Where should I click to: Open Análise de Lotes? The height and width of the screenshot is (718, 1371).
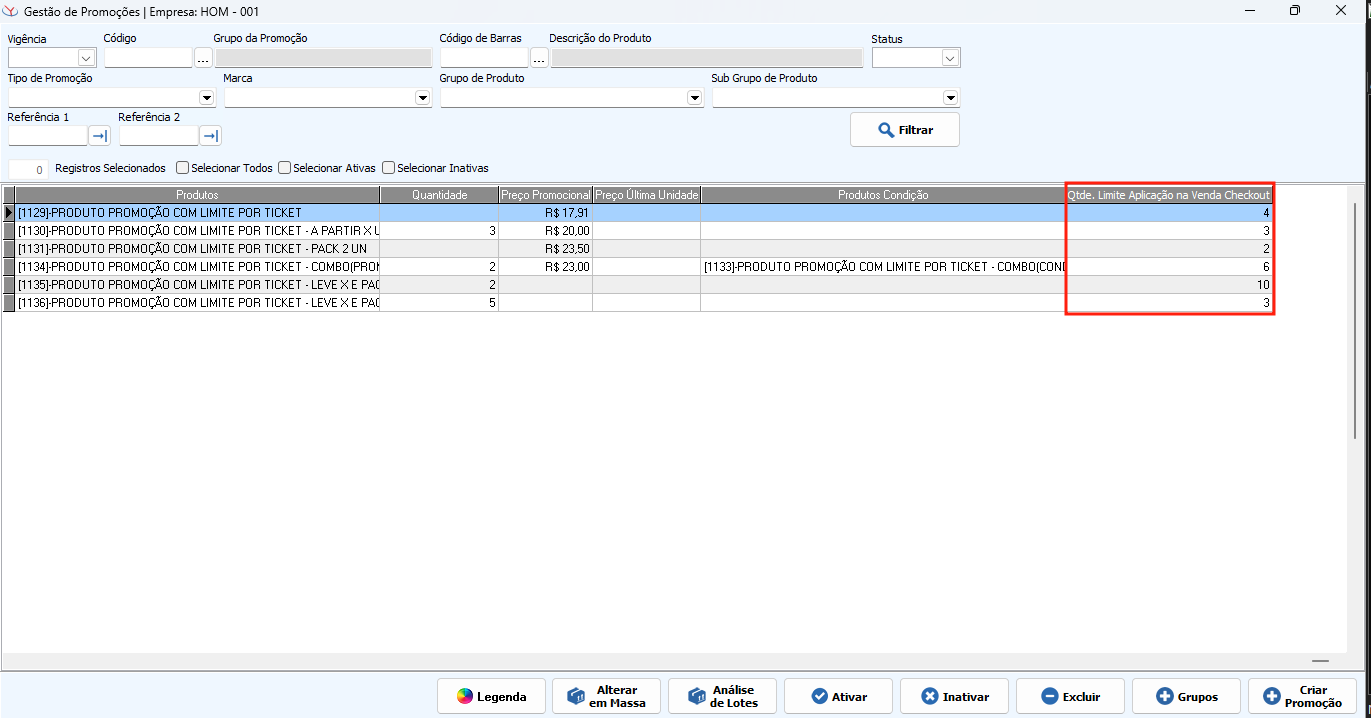(722, 696)
